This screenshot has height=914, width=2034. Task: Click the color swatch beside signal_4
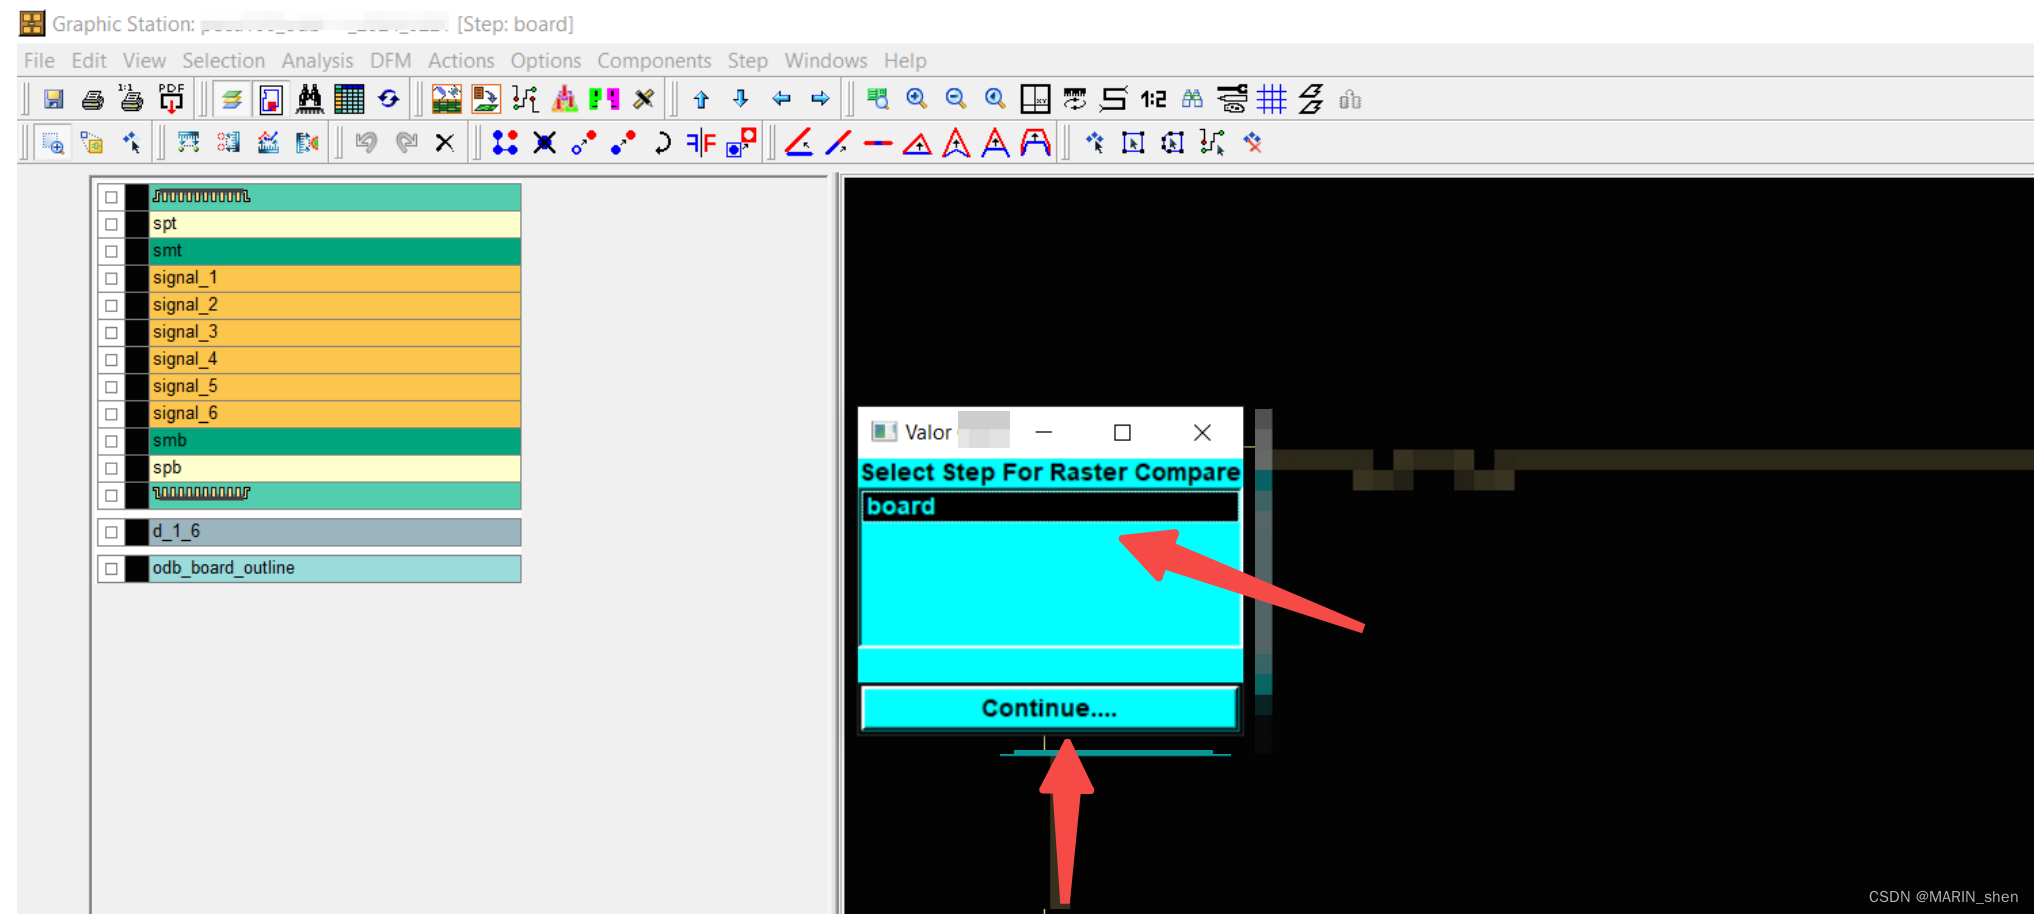(x=136, y=359)
